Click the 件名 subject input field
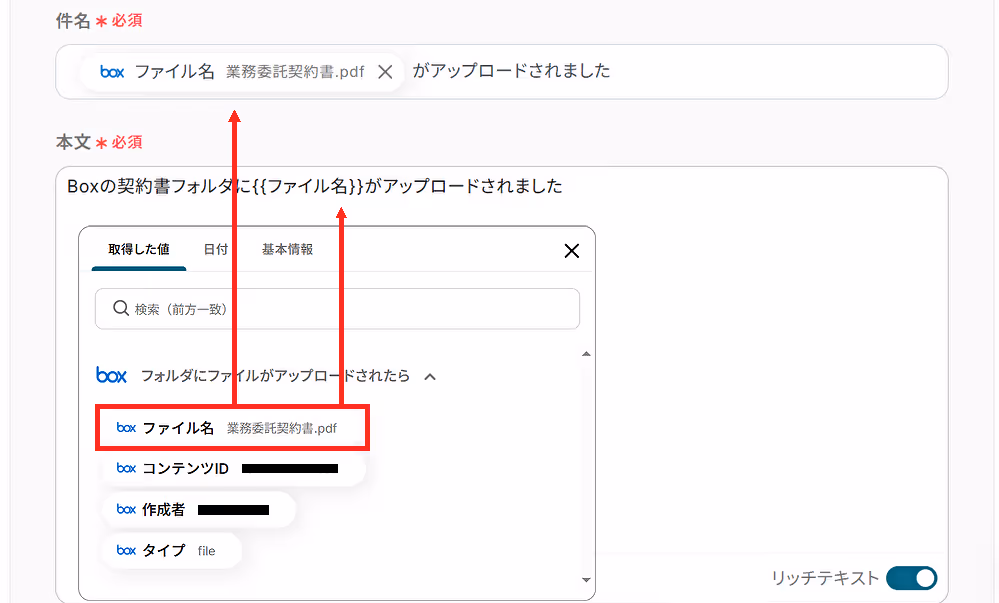Image resolution: width=999 pixels, height=603 pixels. 501,72
